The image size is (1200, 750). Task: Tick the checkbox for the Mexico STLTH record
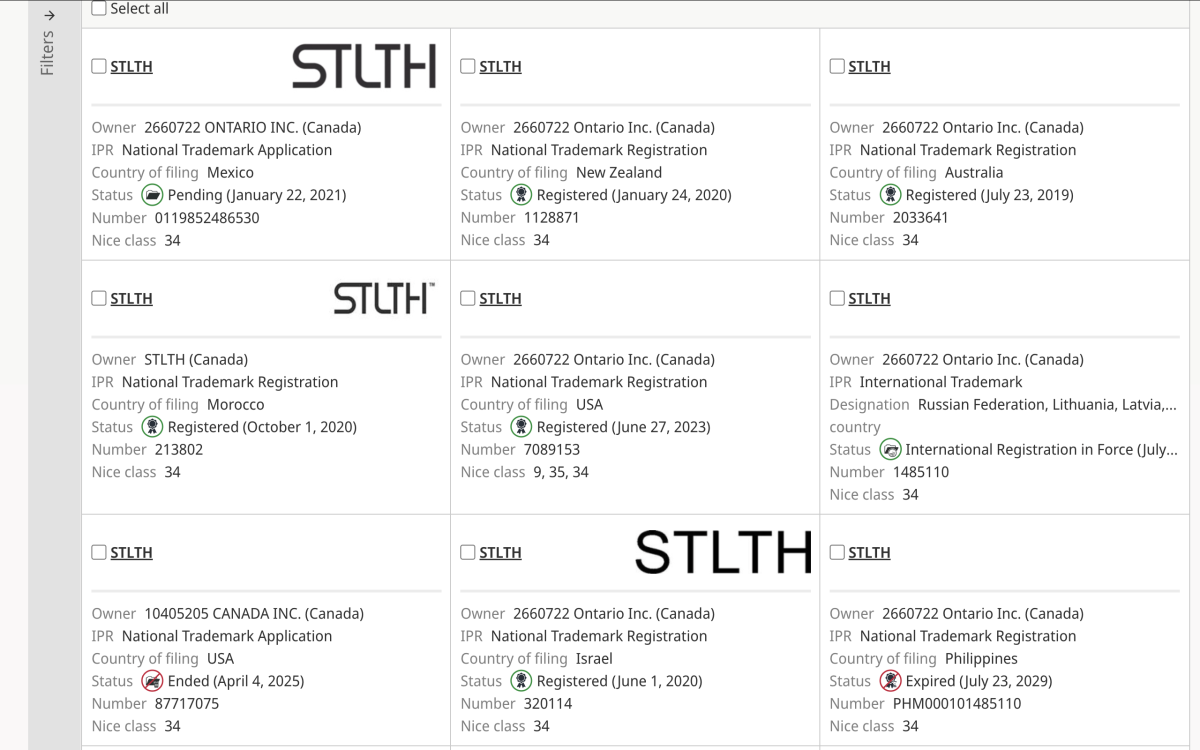tap(98, 67)
